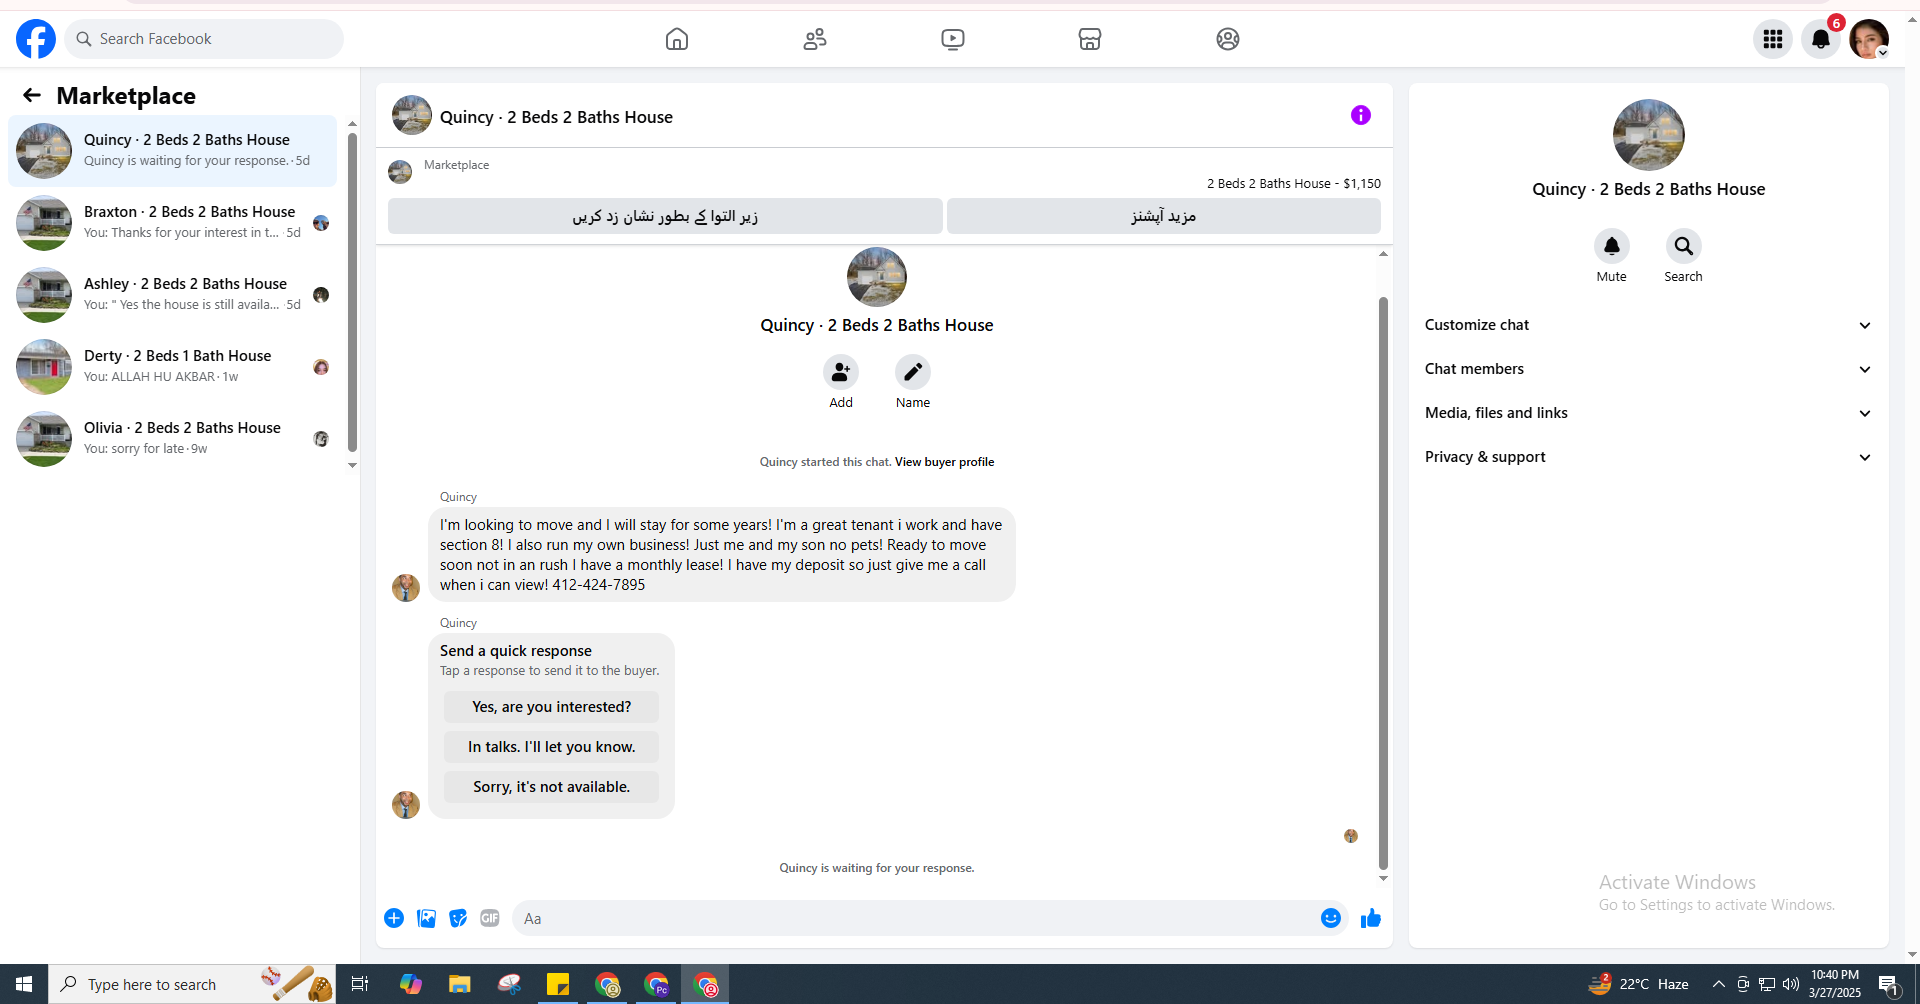
Task: Click the taskbar clock showing 10:40 PM
Action: pyautogui.click(x=1835, y=984)
